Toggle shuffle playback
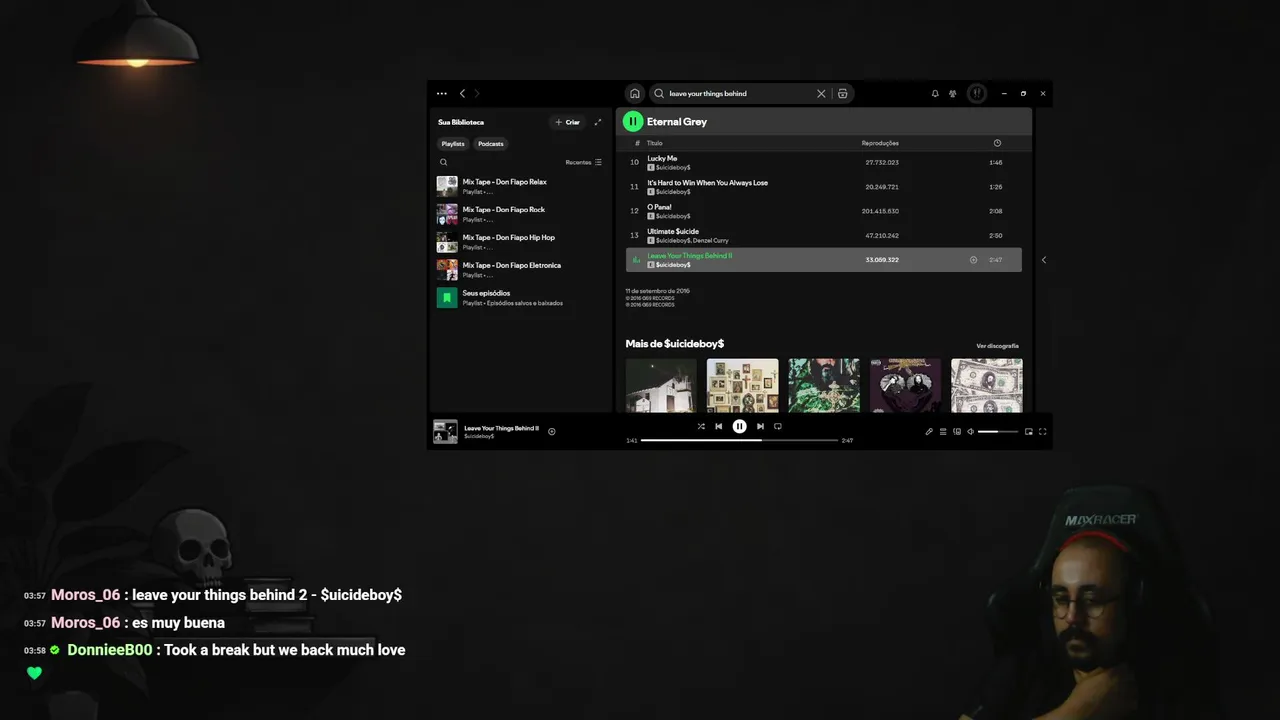This screenshot has width=1280, height=720. tap(701, 426)
